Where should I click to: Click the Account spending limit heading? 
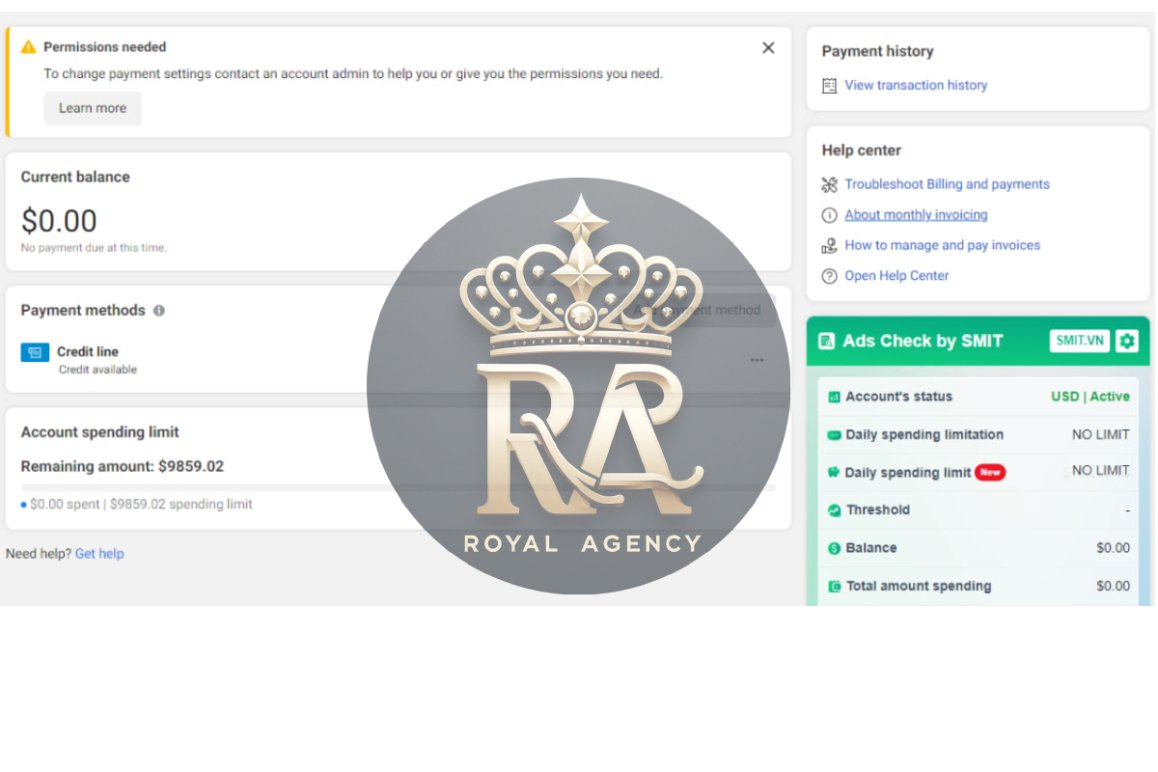point(100,432)
